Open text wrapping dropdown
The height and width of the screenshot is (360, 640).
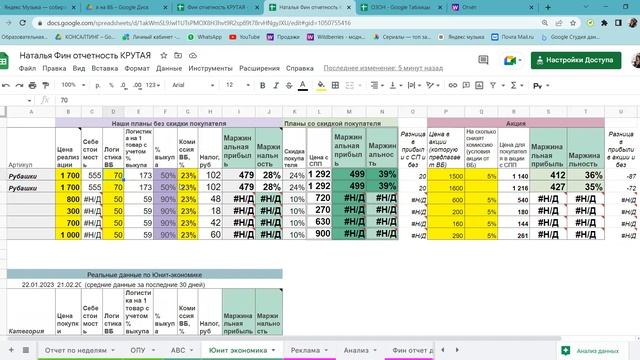pos(414,85)
